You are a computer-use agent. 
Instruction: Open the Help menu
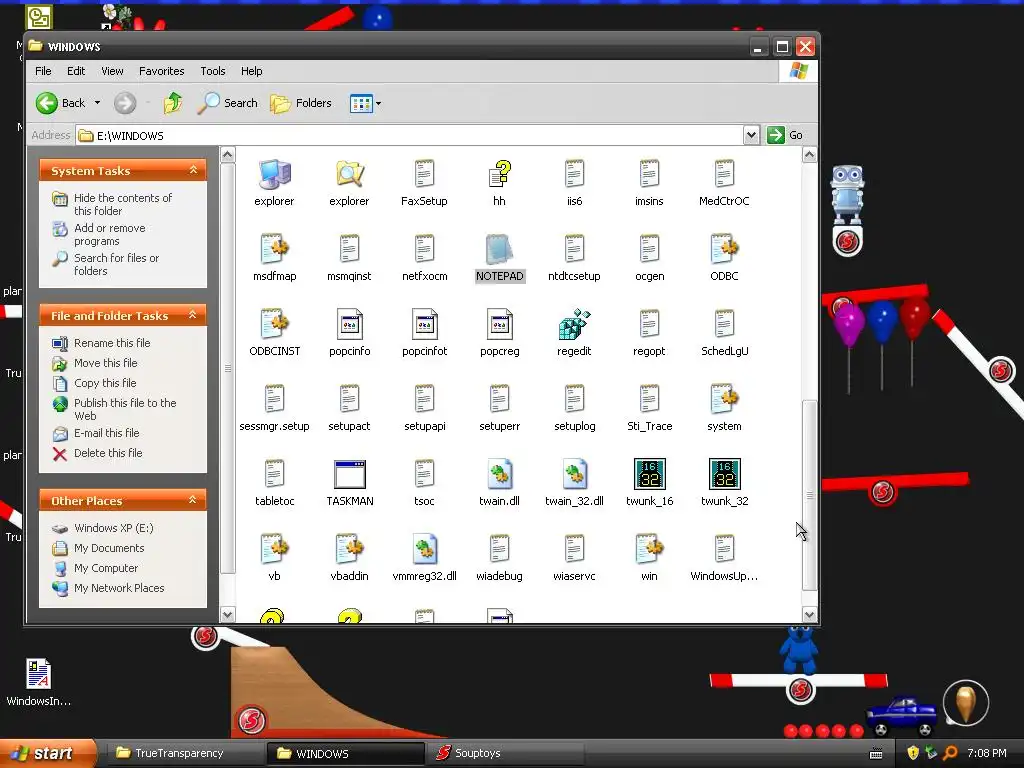tap(251, 71)
